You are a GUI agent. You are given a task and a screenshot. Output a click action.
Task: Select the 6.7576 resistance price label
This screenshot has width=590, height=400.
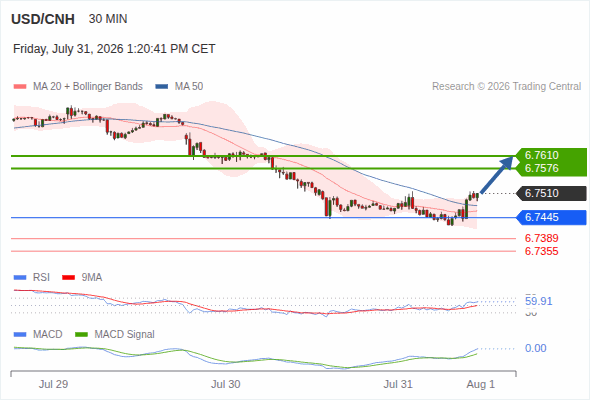click(x=551, y=169)
